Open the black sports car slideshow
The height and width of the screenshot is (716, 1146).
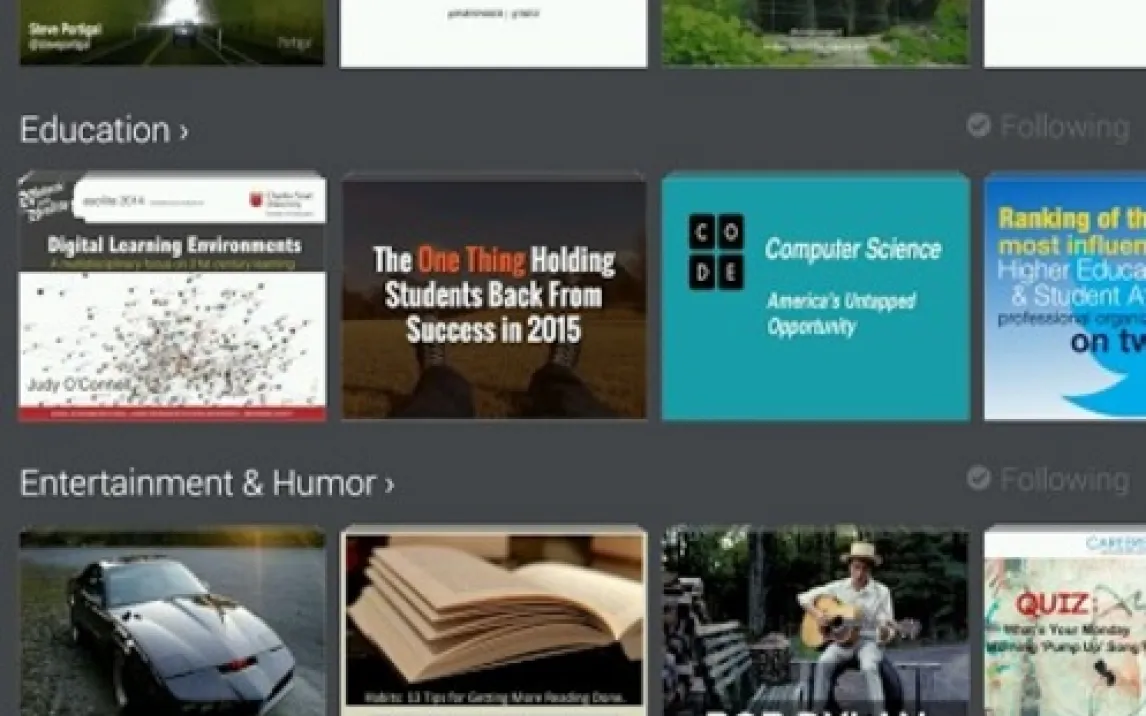pos(172,620)
